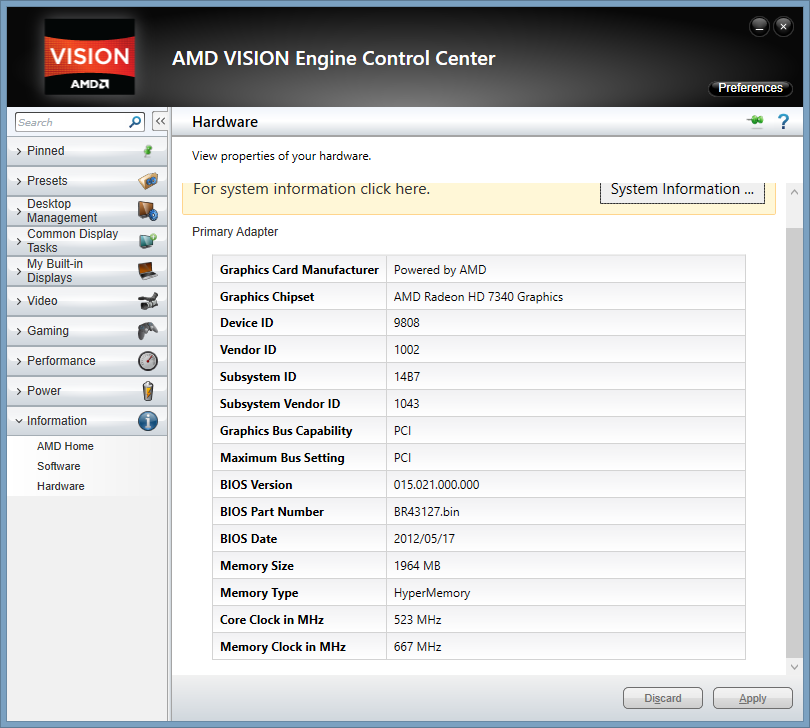
Task: Click the Device ID value 9808
Action: pos(407,323)
